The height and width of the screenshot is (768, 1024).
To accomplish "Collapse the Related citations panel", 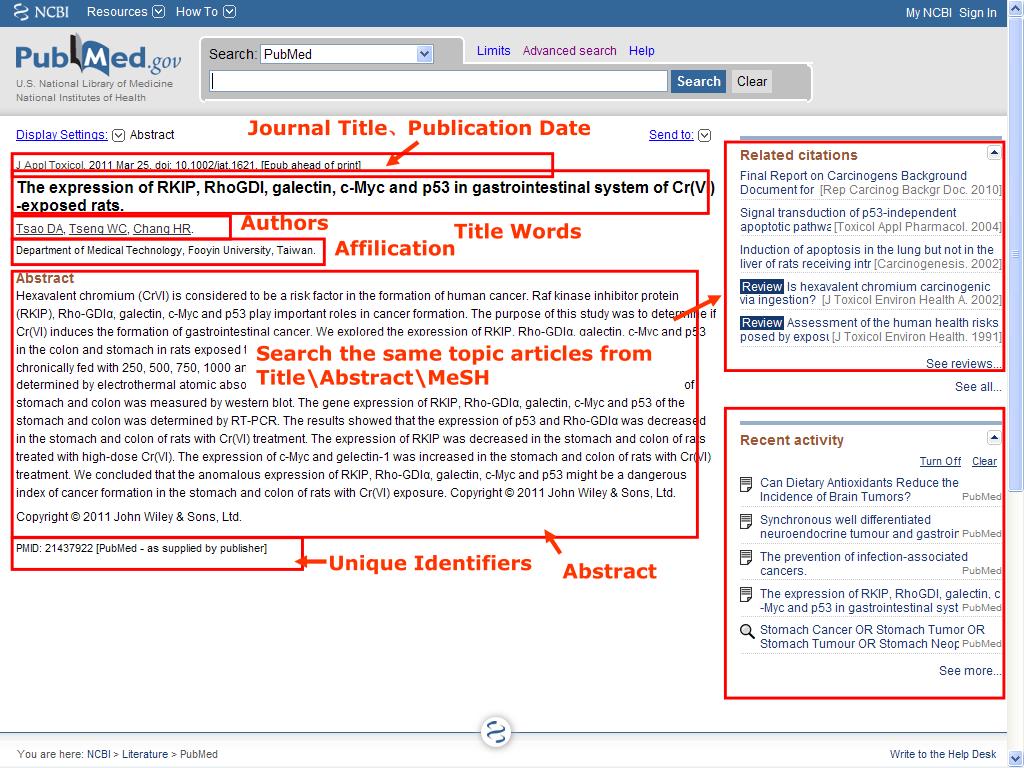I will 993,153.
